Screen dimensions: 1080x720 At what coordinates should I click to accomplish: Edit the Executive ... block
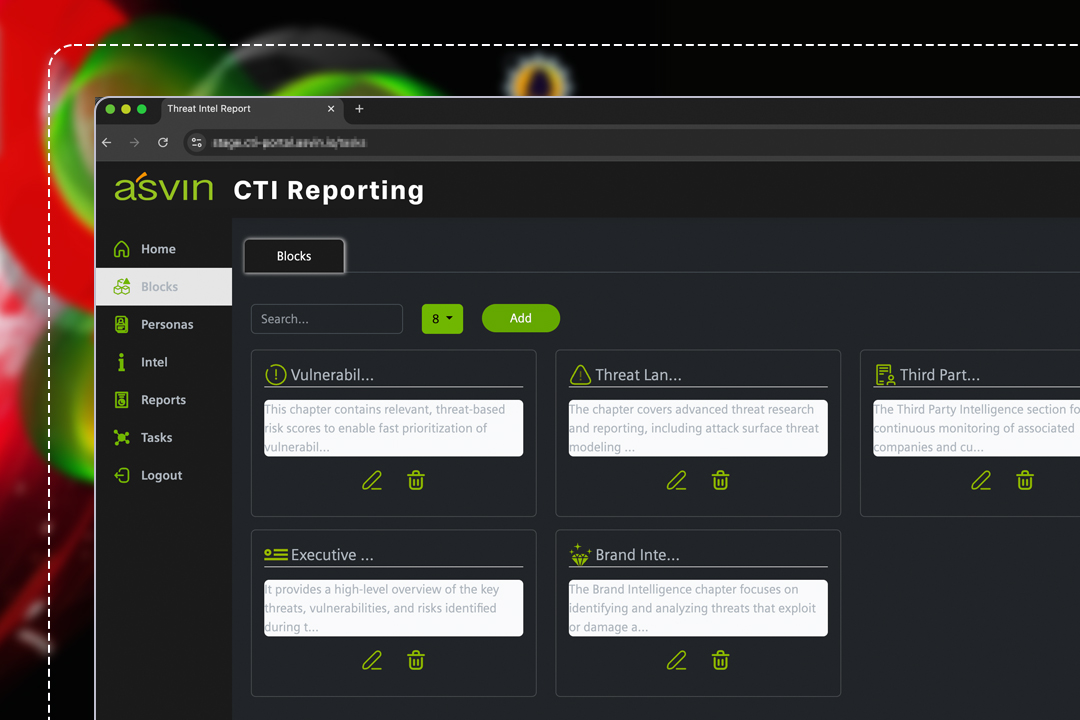pyautogui.click(x=372, y=660)
